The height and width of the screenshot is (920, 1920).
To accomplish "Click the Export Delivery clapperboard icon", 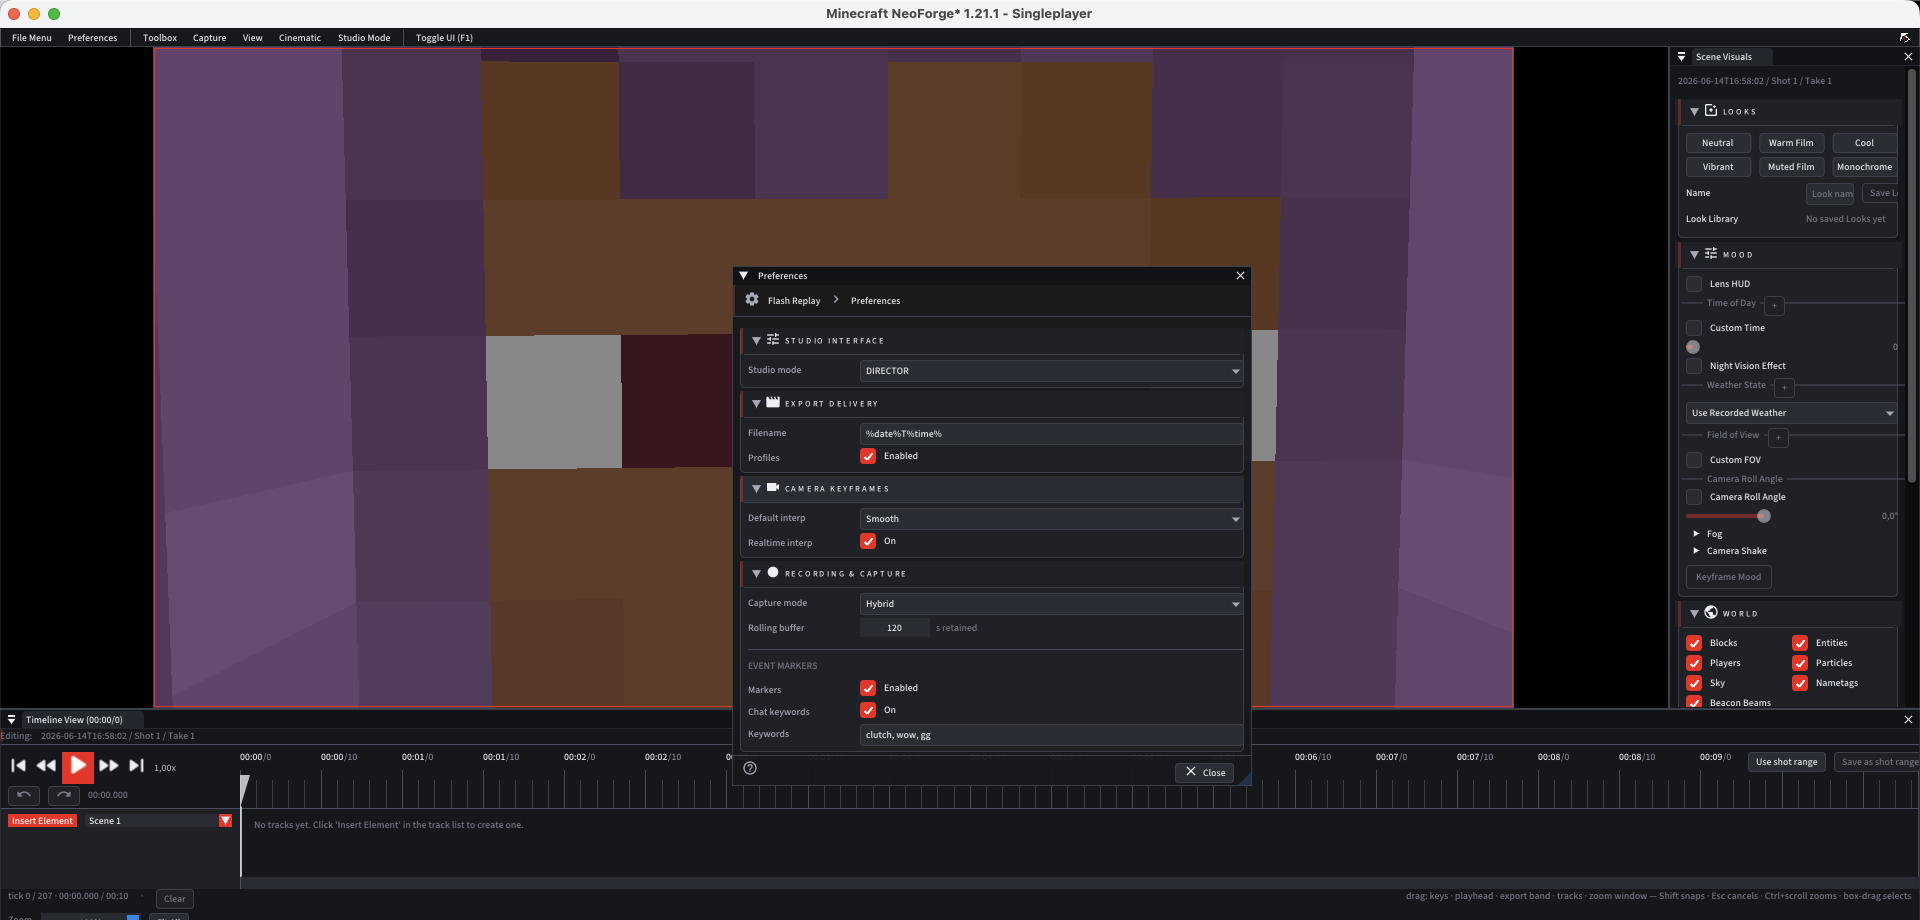I will point(773,403).
